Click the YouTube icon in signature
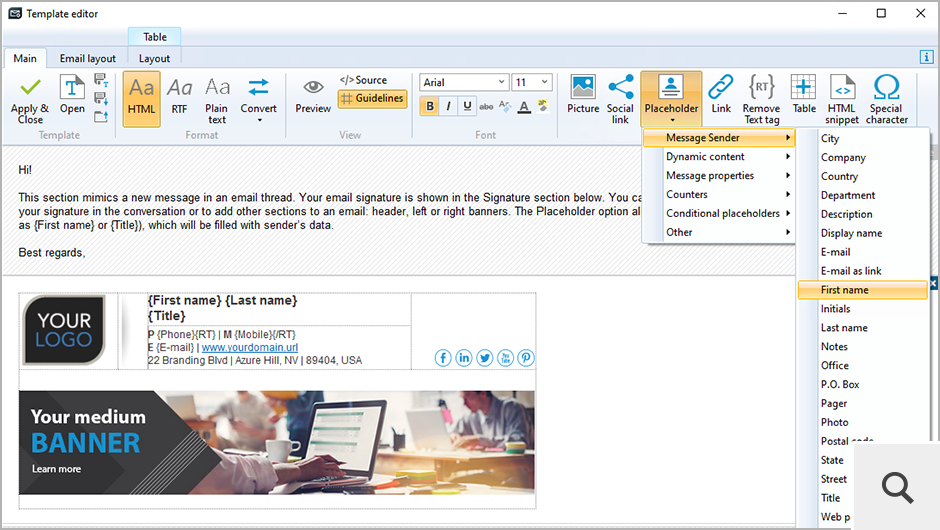 (x=505, y=358)
